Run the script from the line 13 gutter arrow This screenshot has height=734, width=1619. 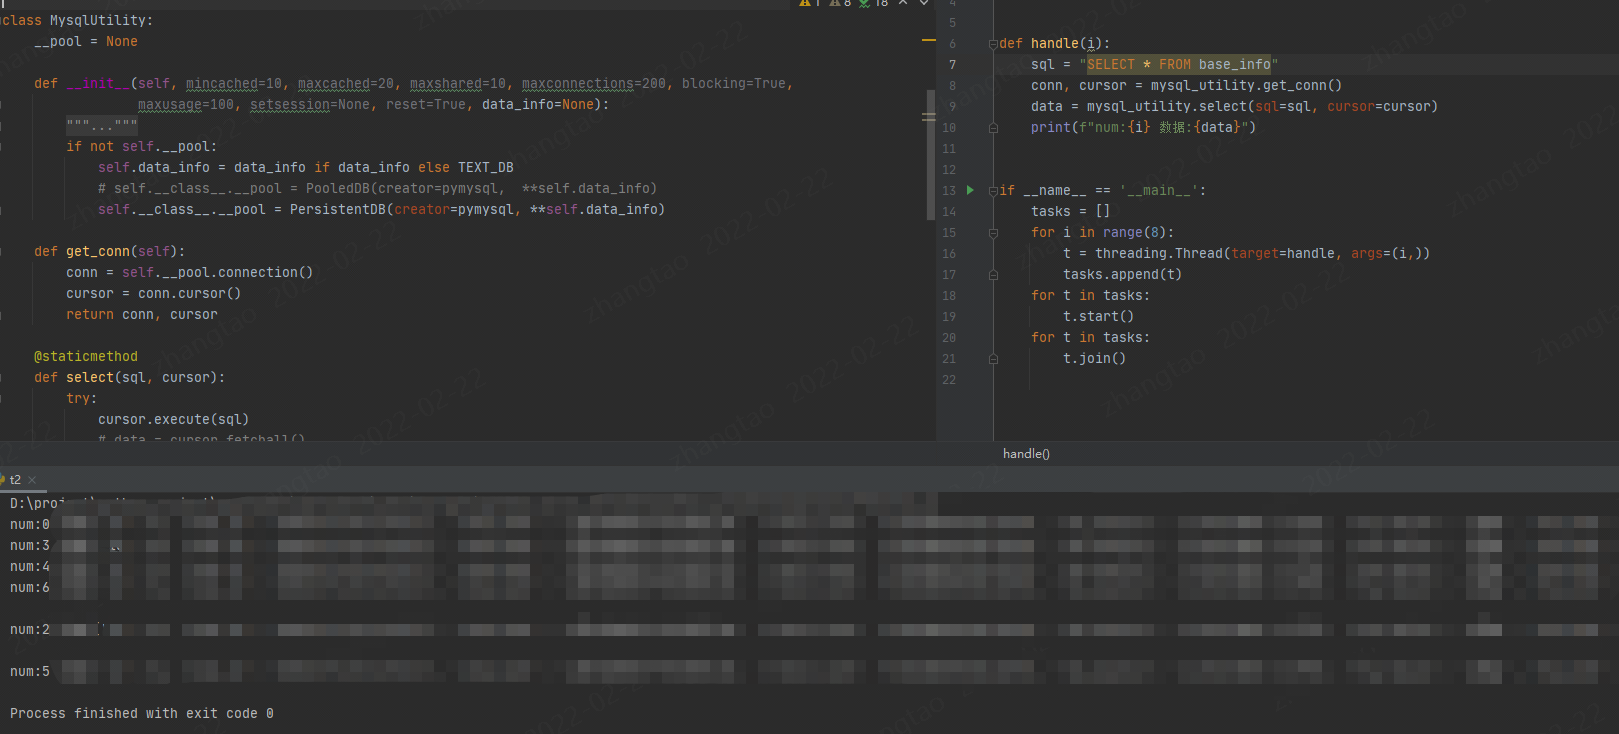pyautogui.click(x=970, y=190)
